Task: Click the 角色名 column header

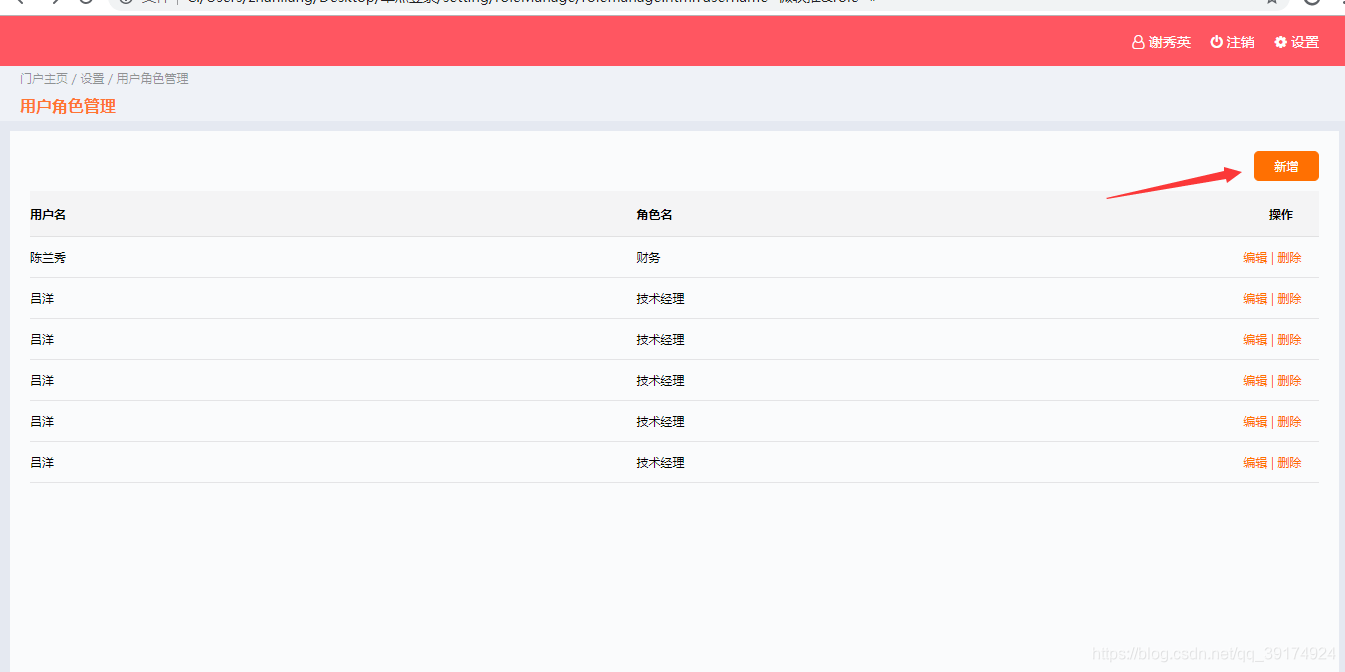Action: [x=654, y=215]
